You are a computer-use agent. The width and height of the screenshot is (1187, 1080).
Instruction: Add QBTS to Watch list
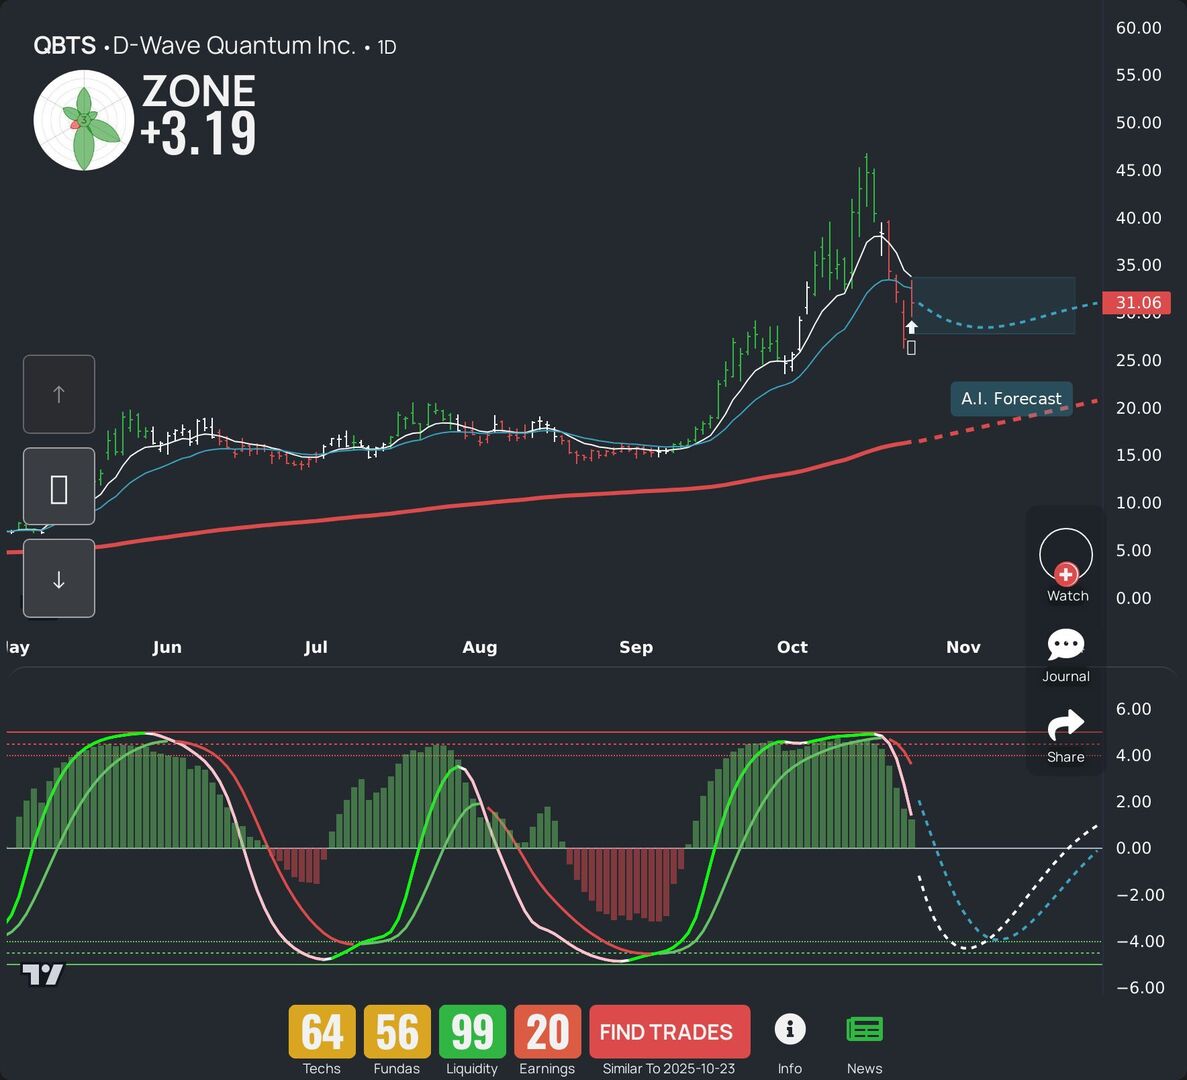[x=1066, y=565]
